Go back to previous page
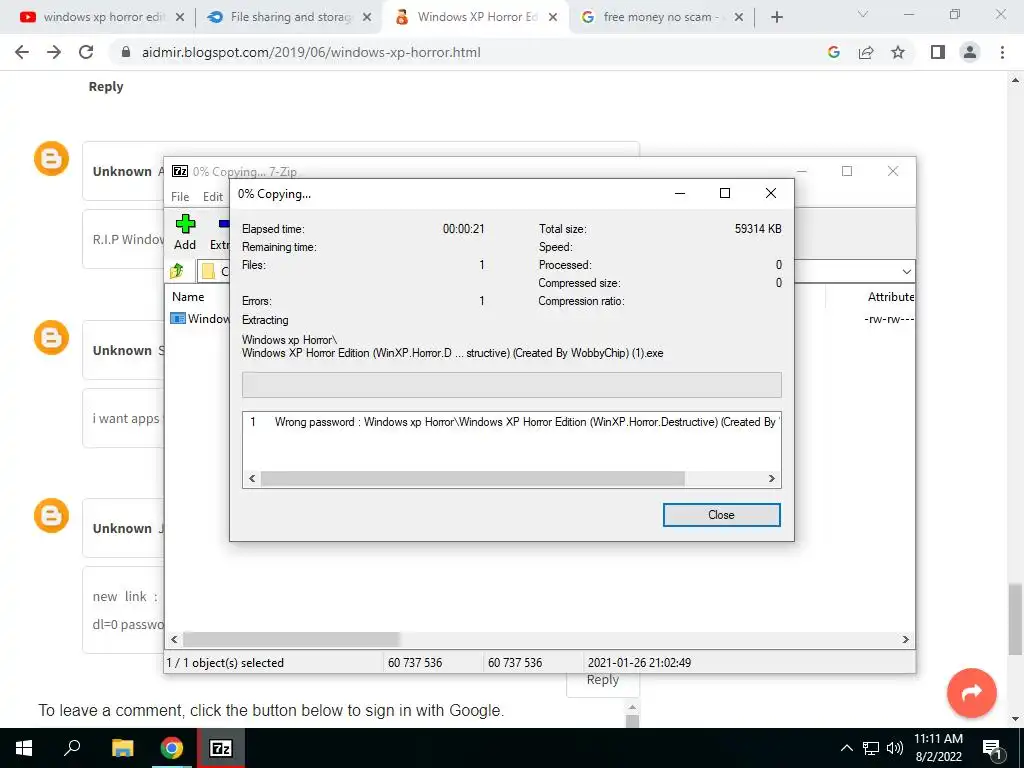Viewport: 1024px width, 768px height. (x=22, y=52)
